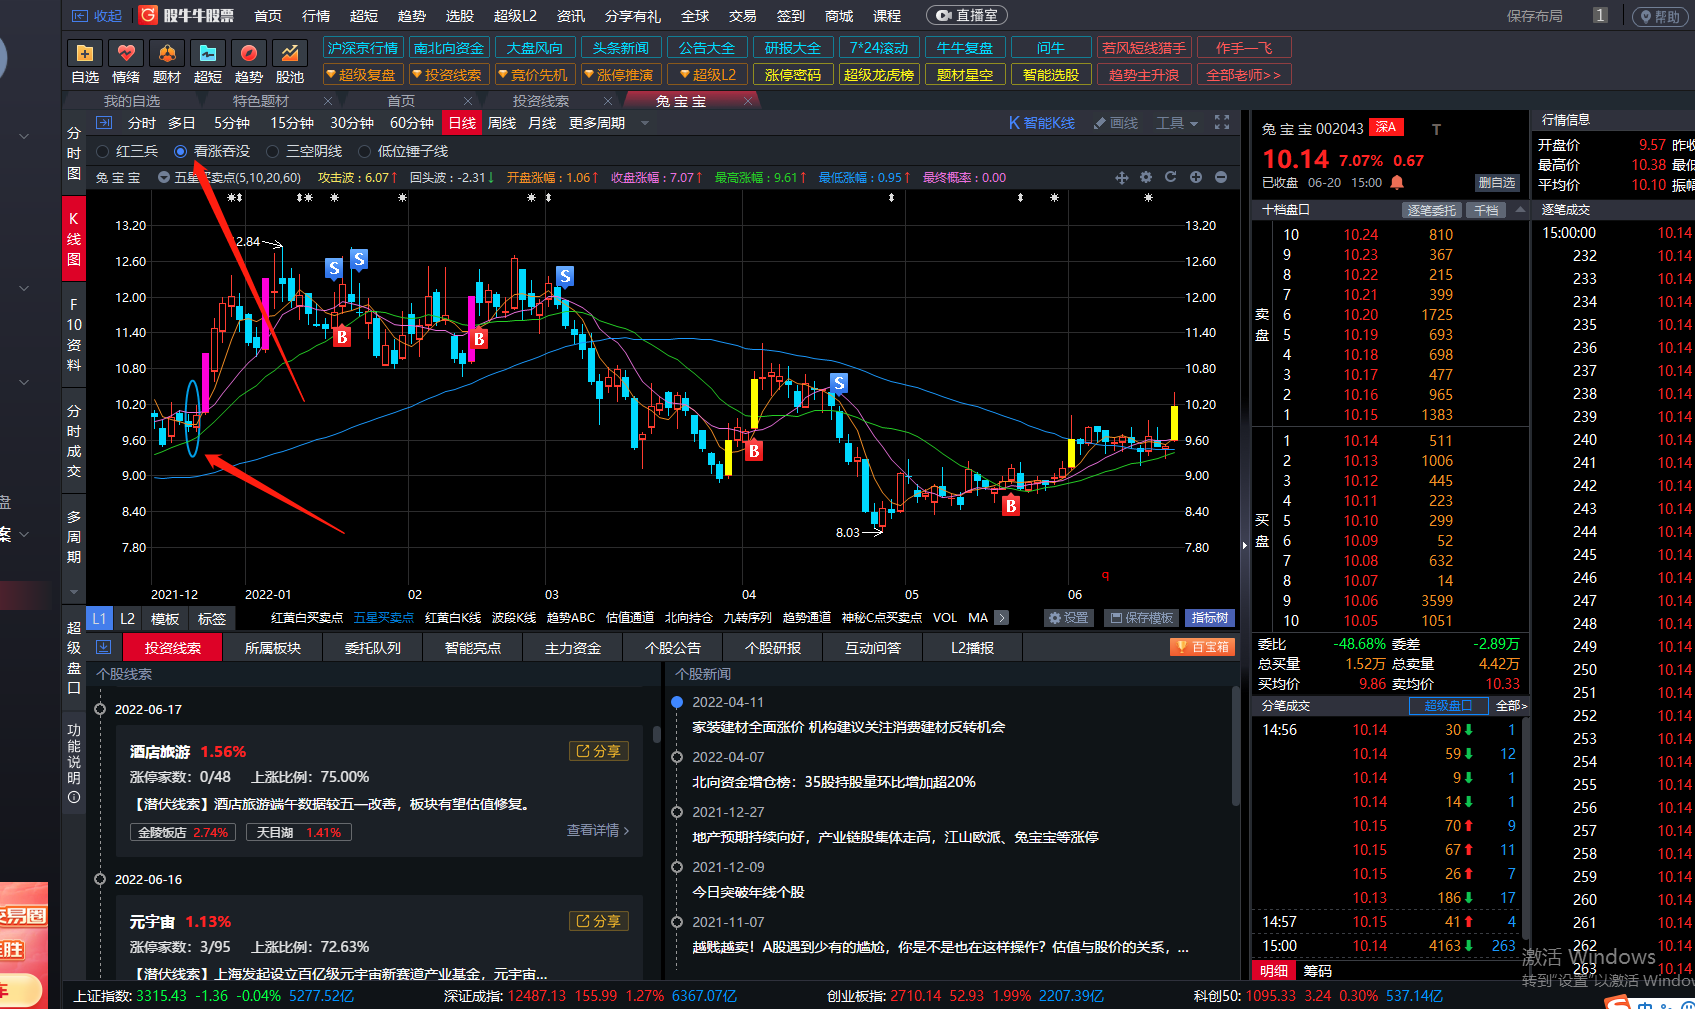The height and width of the screenshot is (1009, 1695).
Task: Click the 金陵饭店 stock tag
Action: [183, 832]
